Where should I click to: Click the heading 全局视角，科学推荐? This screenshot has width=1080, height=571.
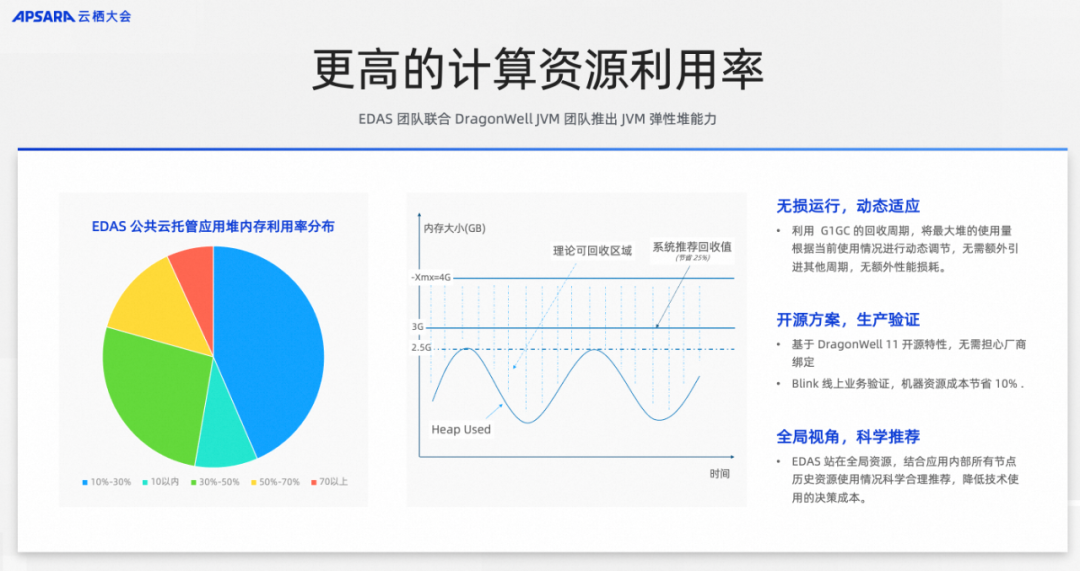848,437
